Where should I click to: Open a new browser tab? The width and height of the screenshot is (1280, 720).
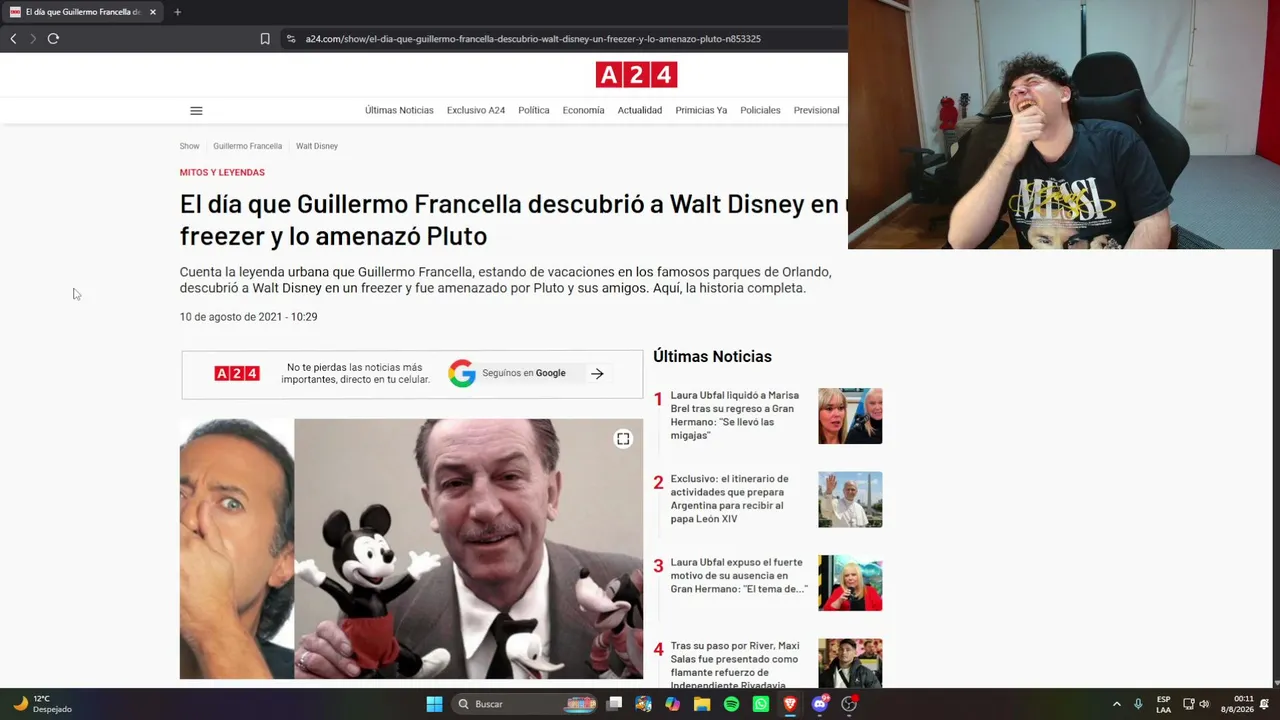[177, 12]
